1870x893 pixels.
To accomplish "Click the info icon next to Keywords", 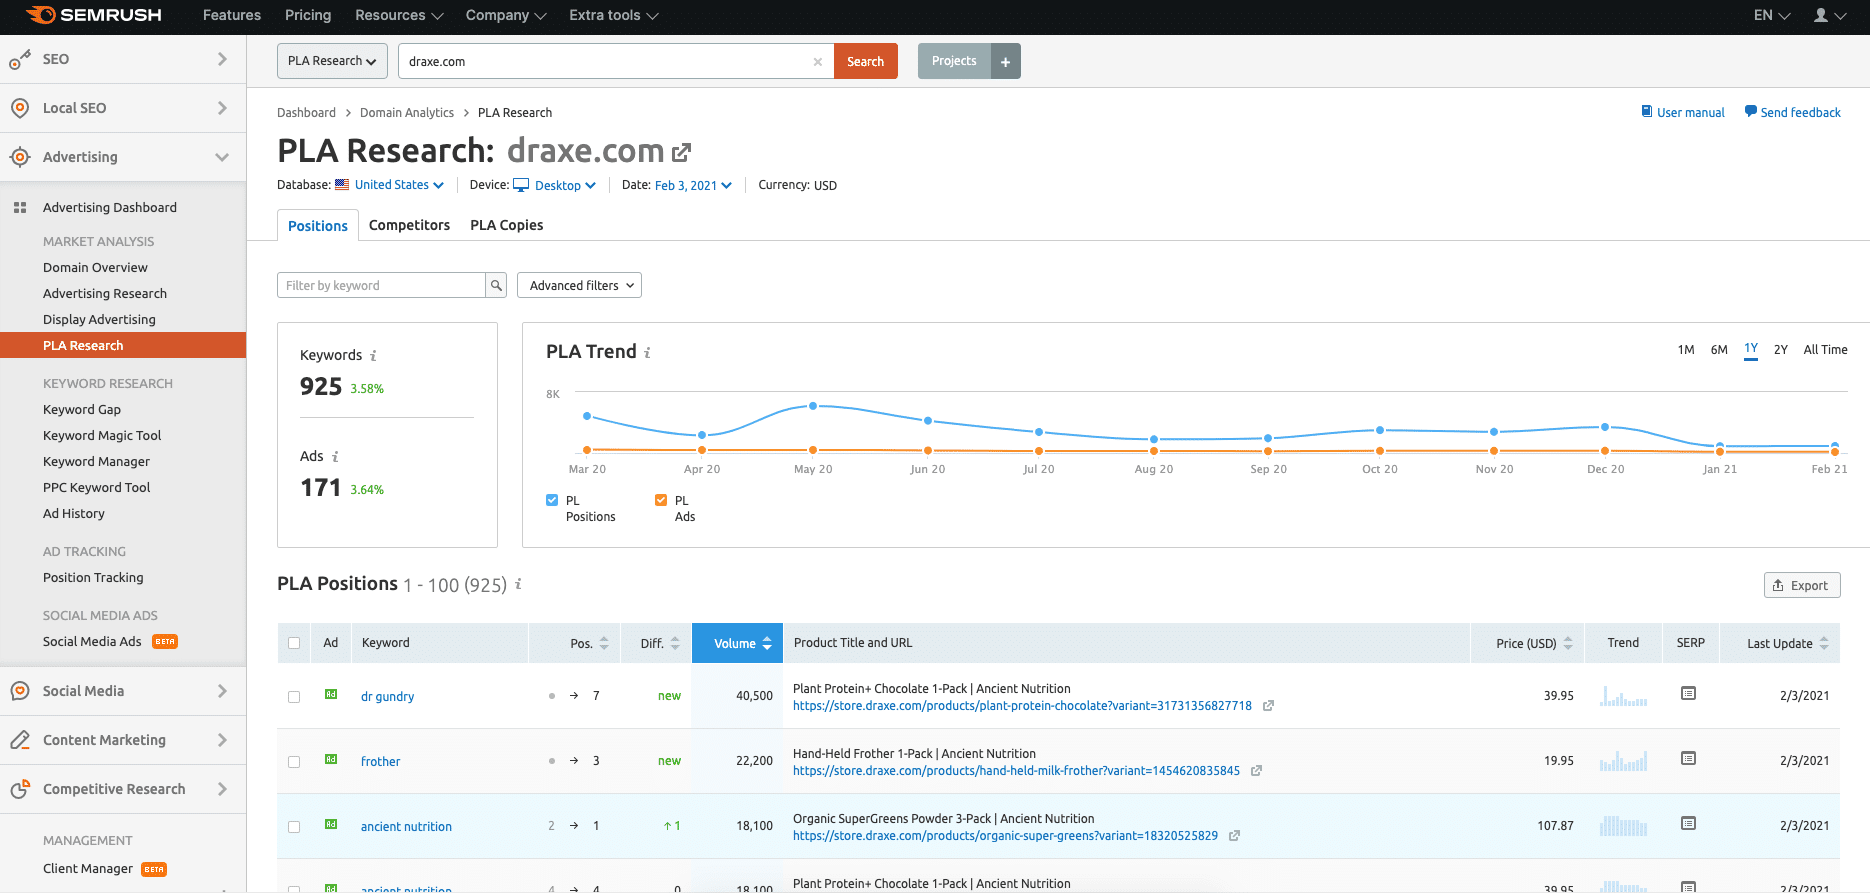I will [373, 356].
